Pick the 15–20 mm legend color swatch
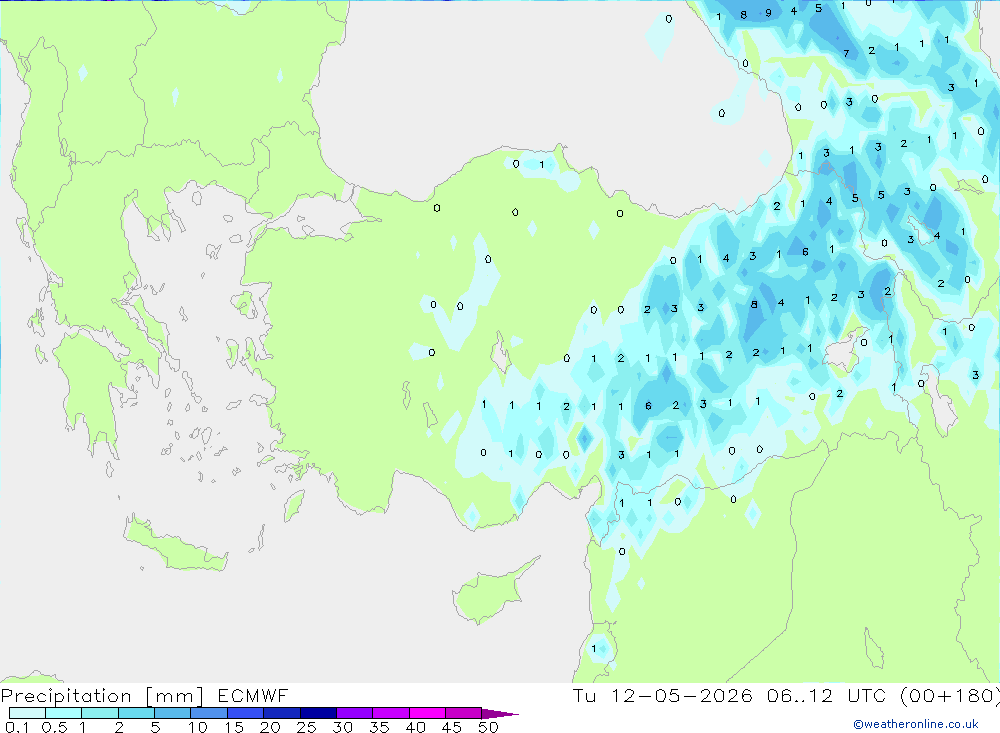This screenshot has width=1000, height=733. pyautogui.click(x=246, y=713)
